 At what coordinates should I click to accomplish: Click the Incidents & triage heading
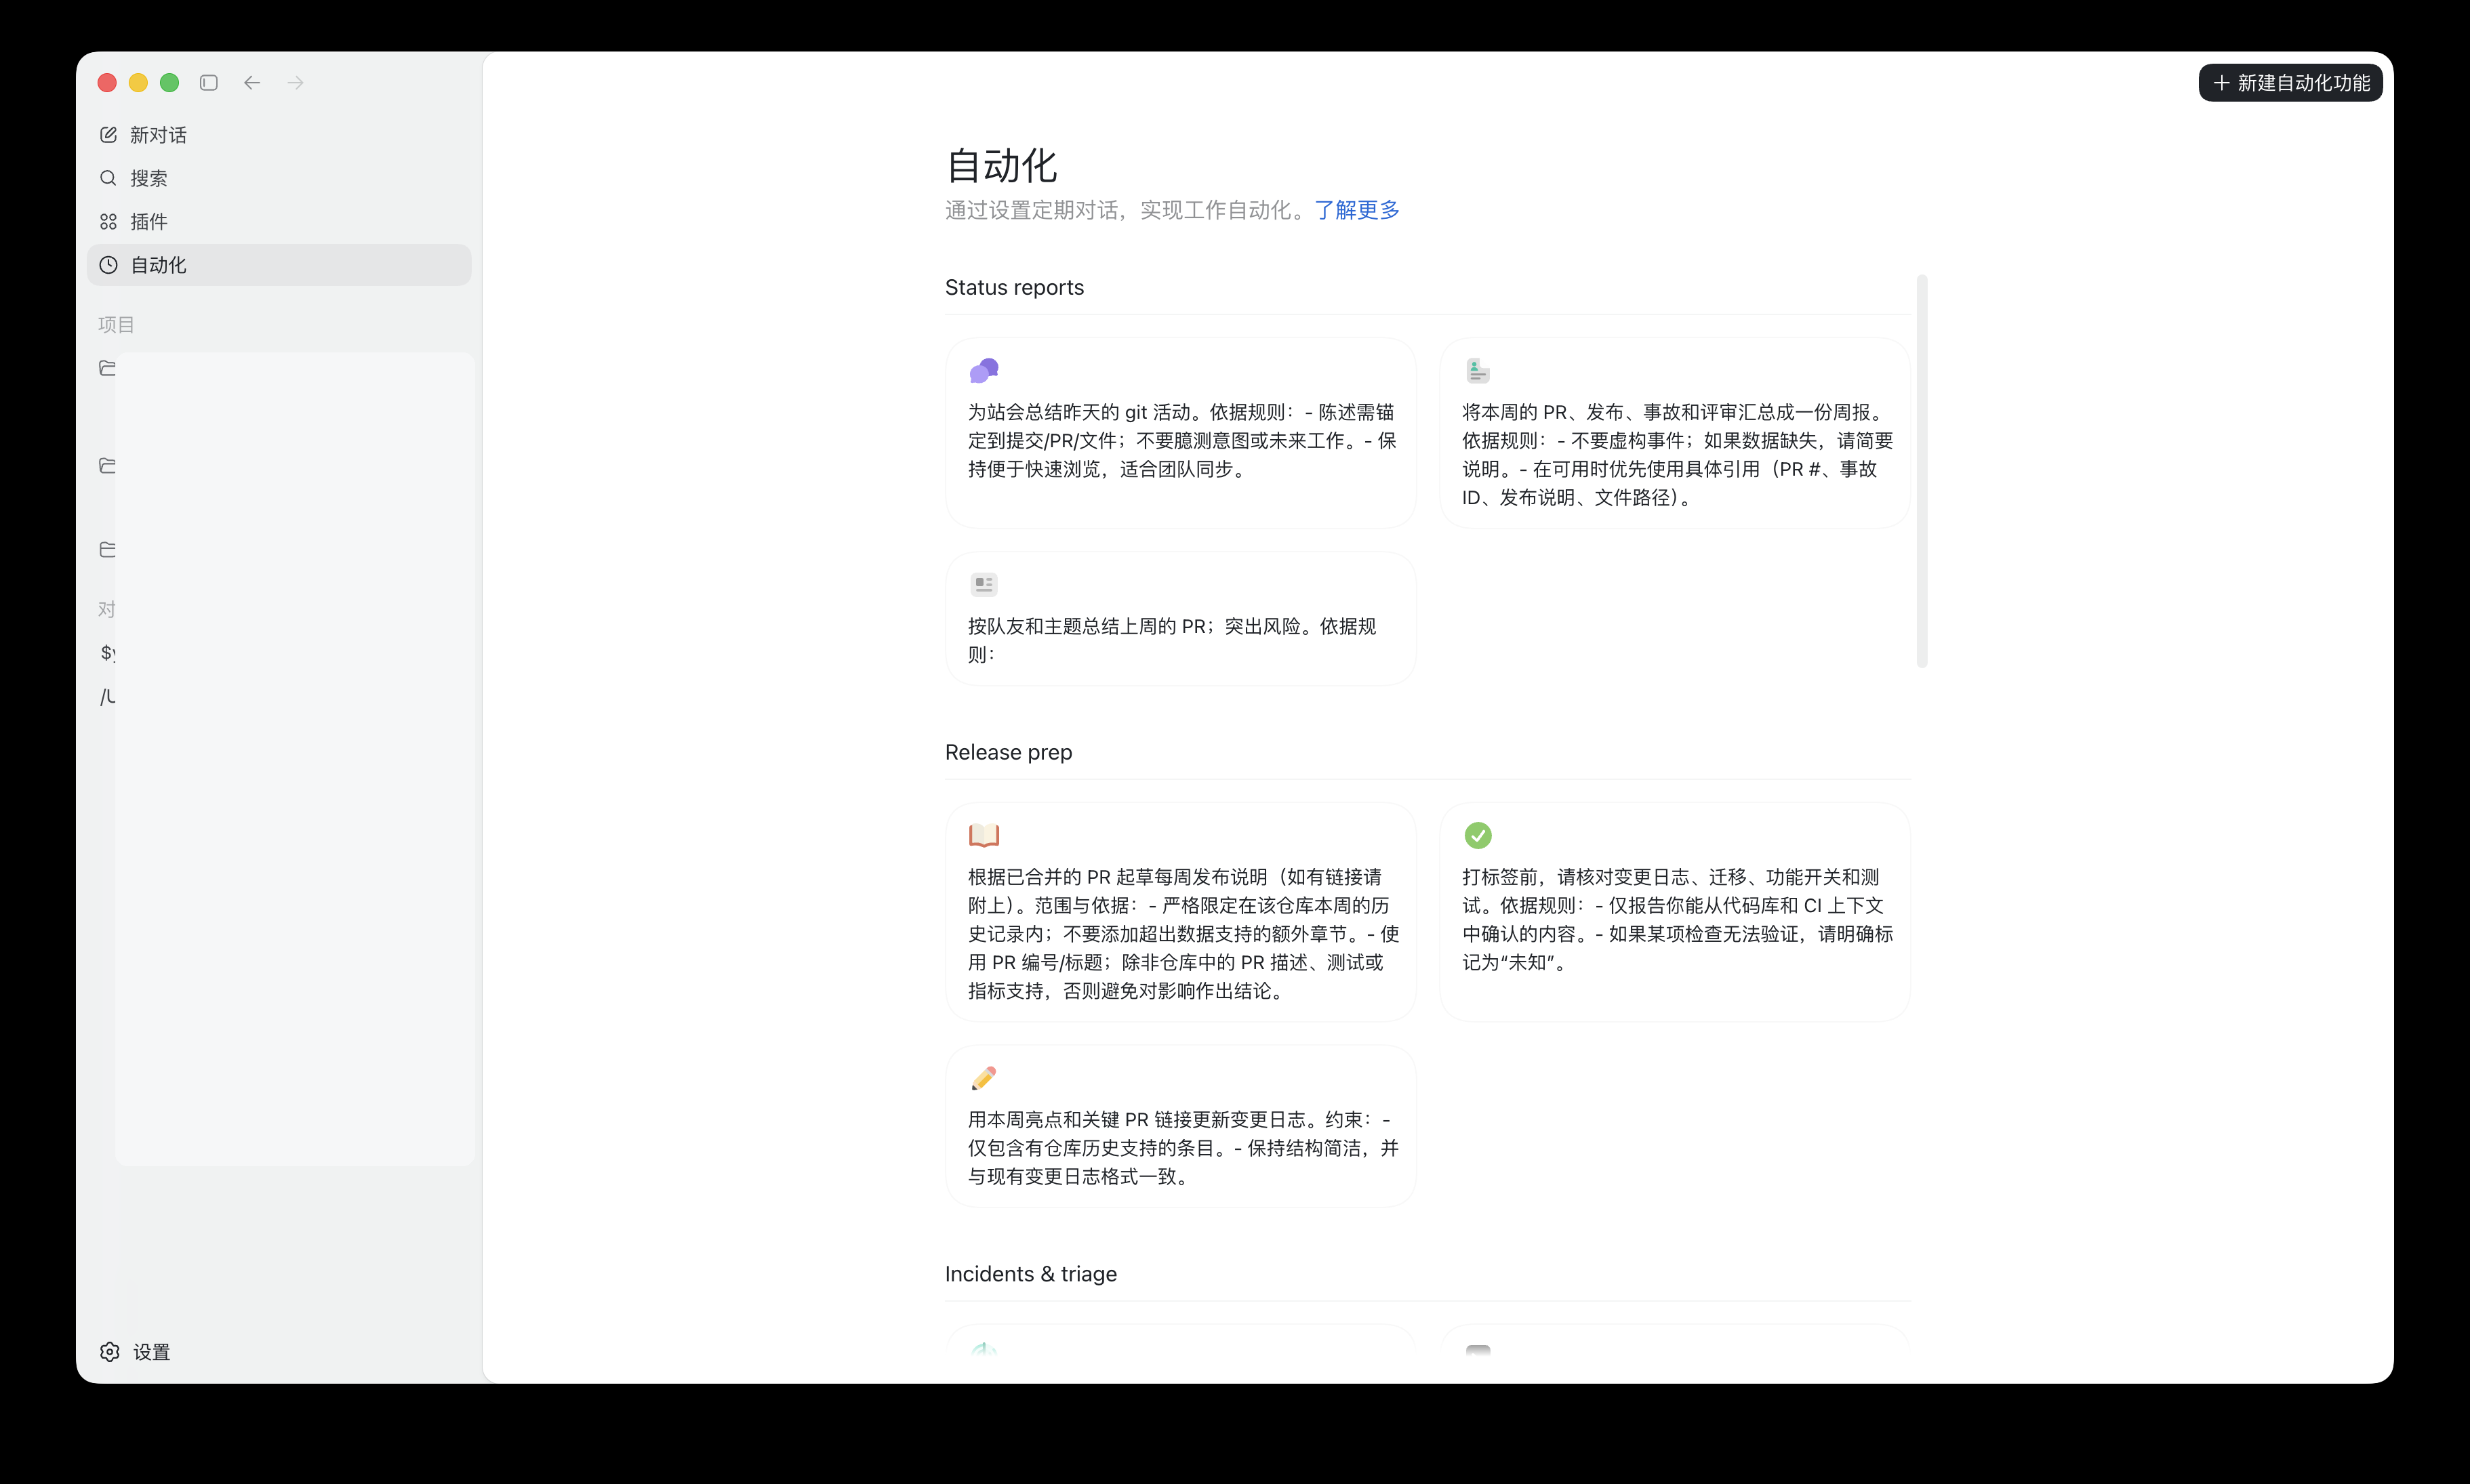pos(1031,1274)
